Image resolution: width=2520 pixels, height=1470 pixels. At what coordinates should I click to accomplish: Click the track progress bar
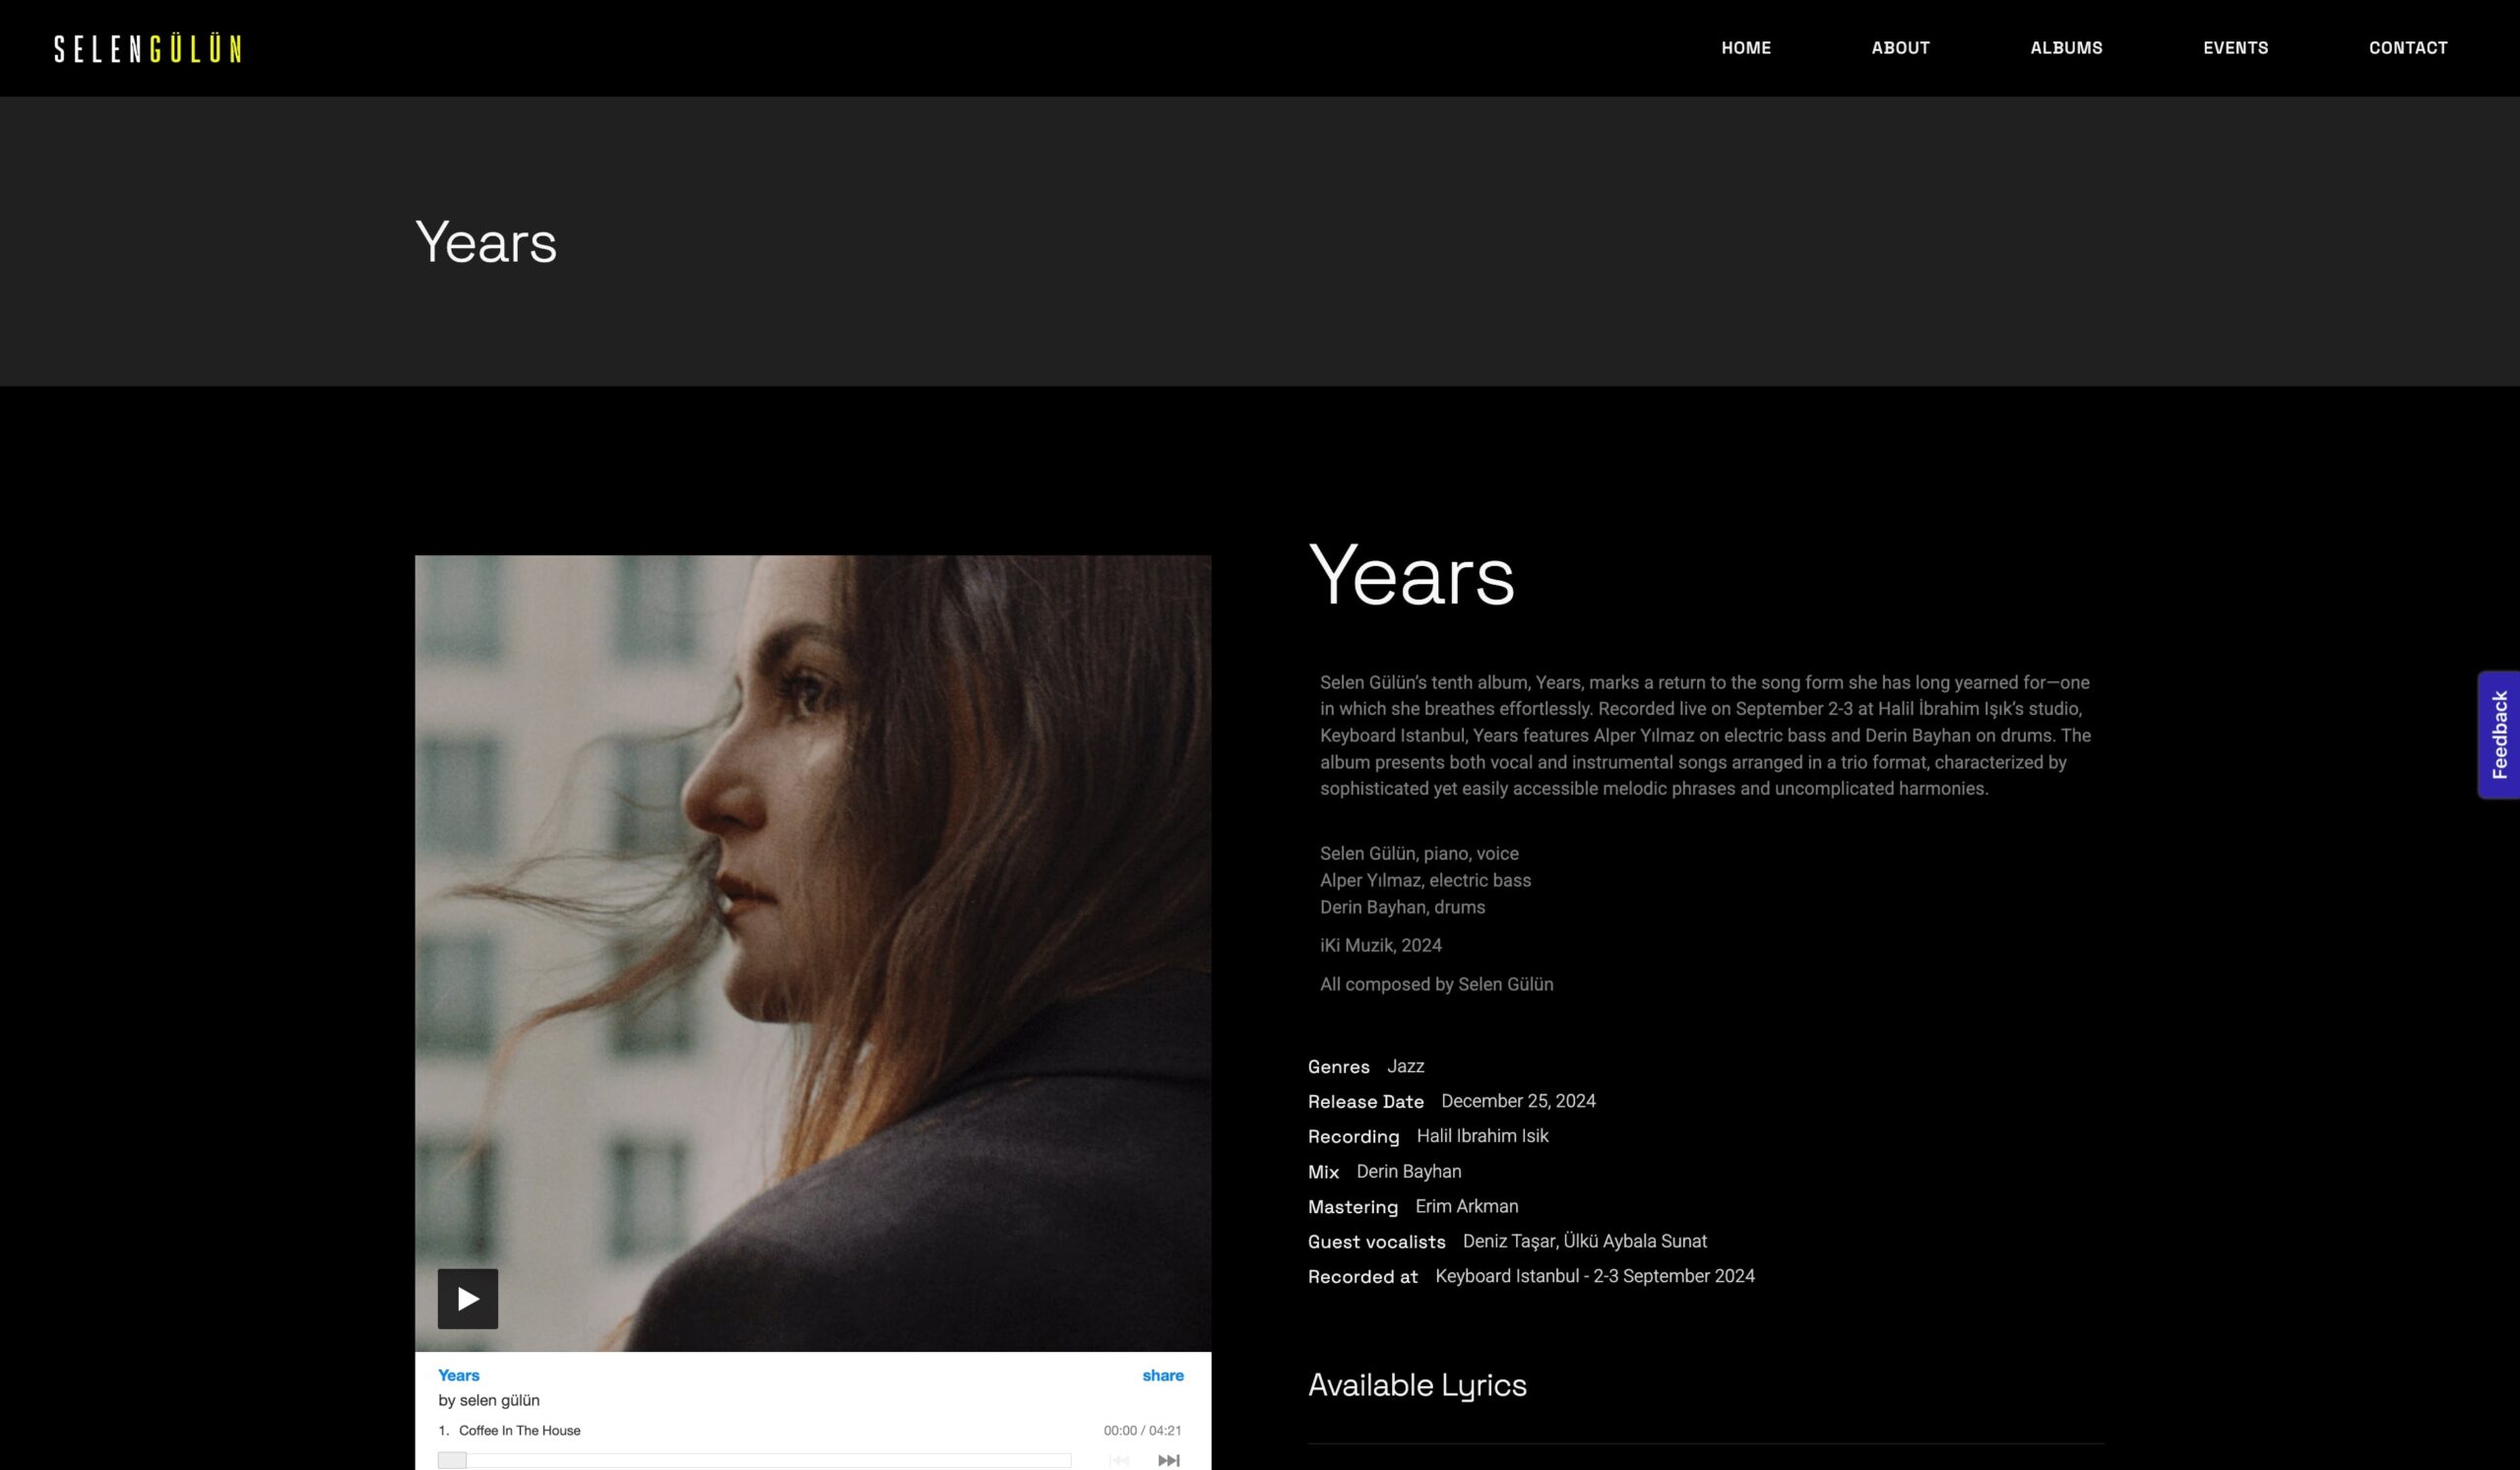tap(754, 1460)
